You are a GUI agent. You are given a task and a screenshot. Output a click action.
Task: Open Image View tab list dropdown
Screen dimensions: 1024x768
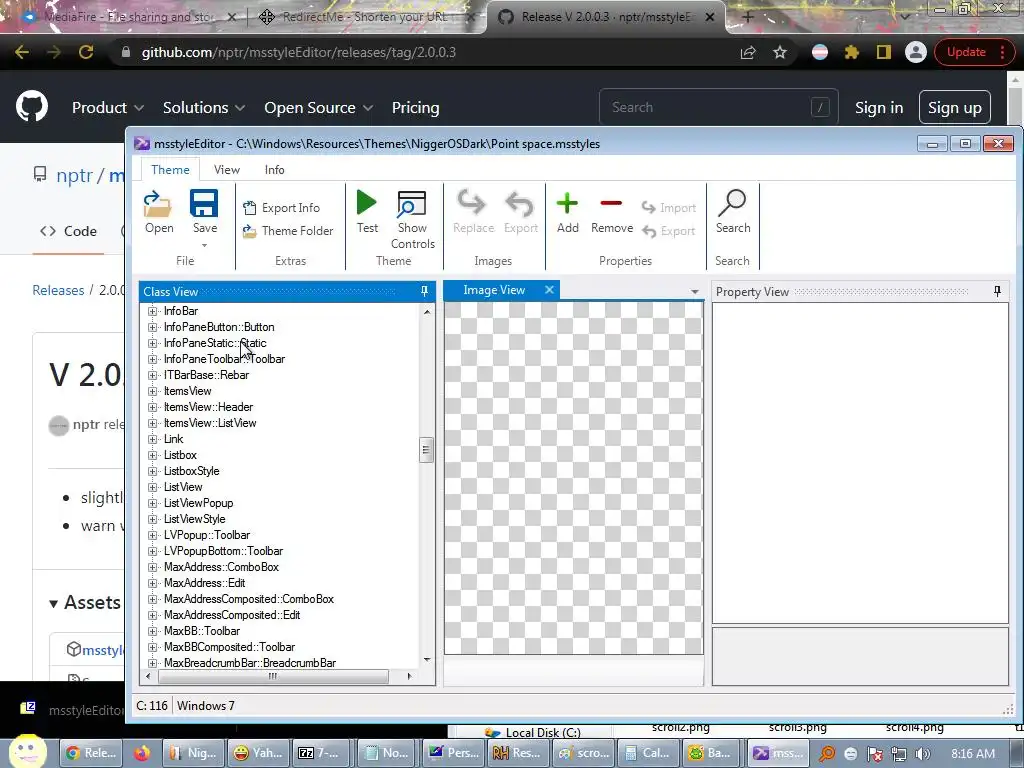(x=694, y=292)
